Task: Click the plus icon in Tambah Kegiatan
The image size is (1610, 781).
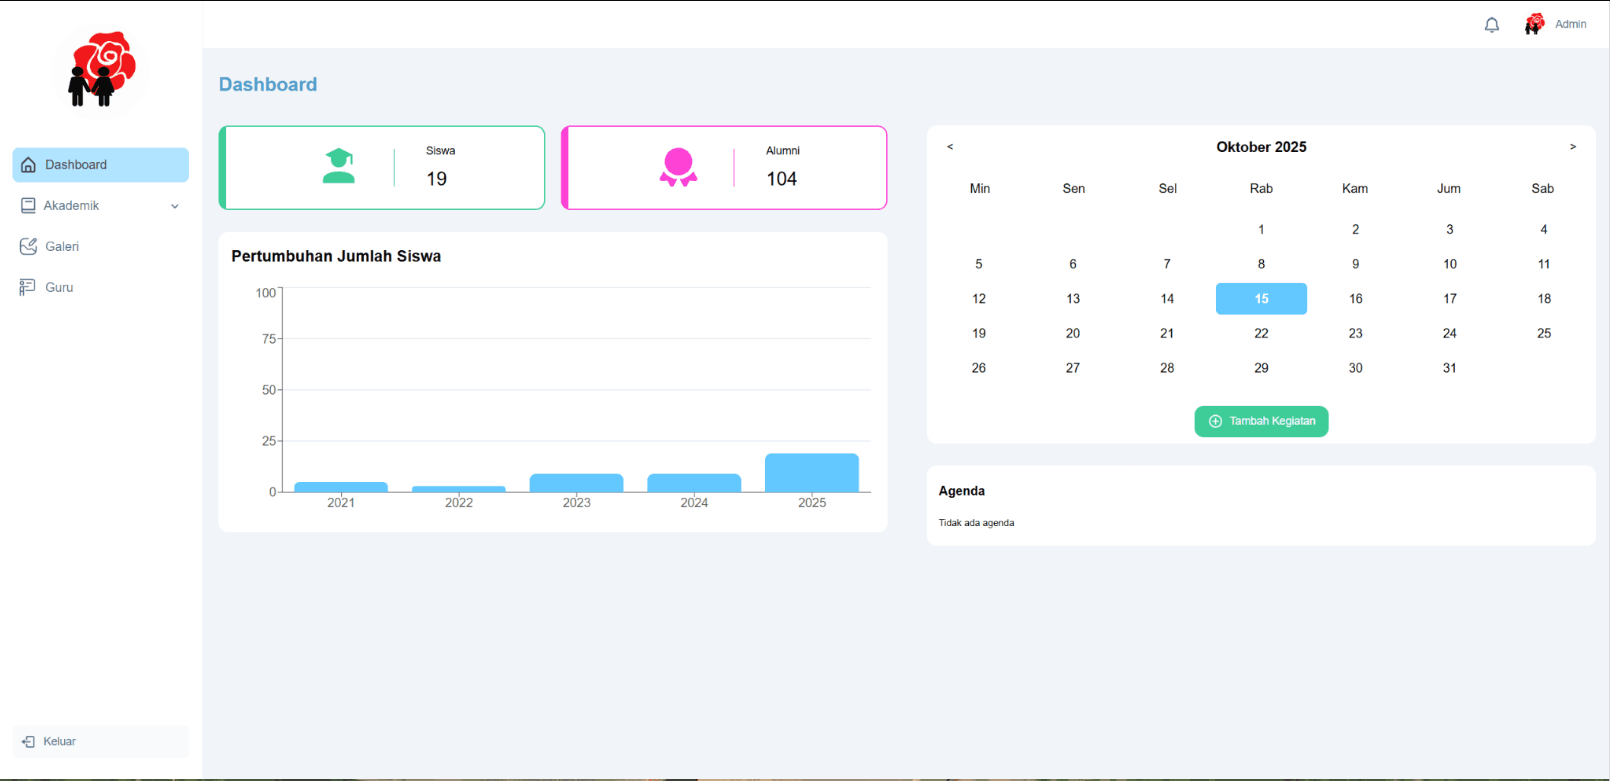Action: point(1215,421)
